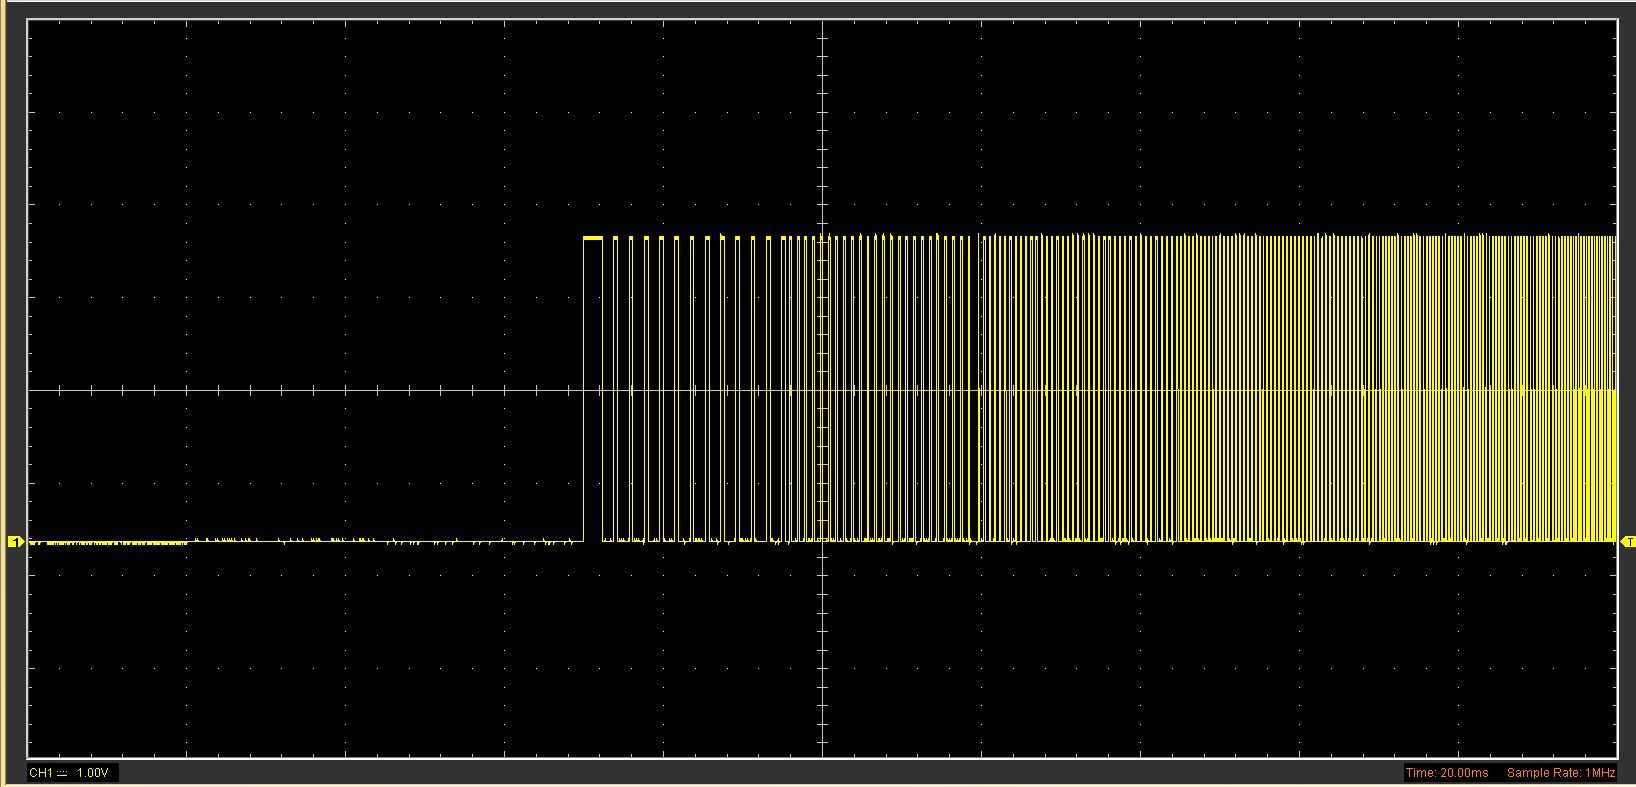
Task: Click the bottom end of vertical center axis
Action: point(822,754)
